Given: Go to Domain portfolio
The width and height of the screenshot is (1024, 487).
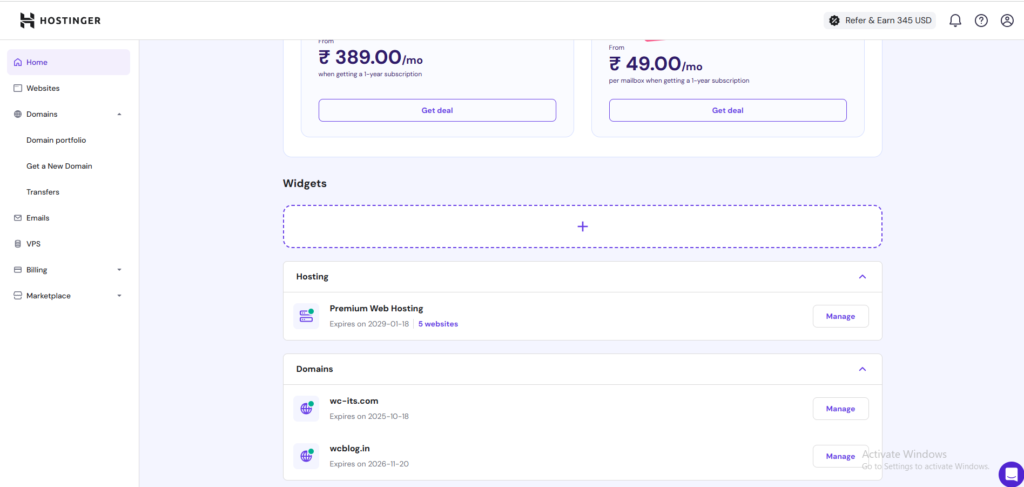Looking at the screenshot, I should click(56, 140).
